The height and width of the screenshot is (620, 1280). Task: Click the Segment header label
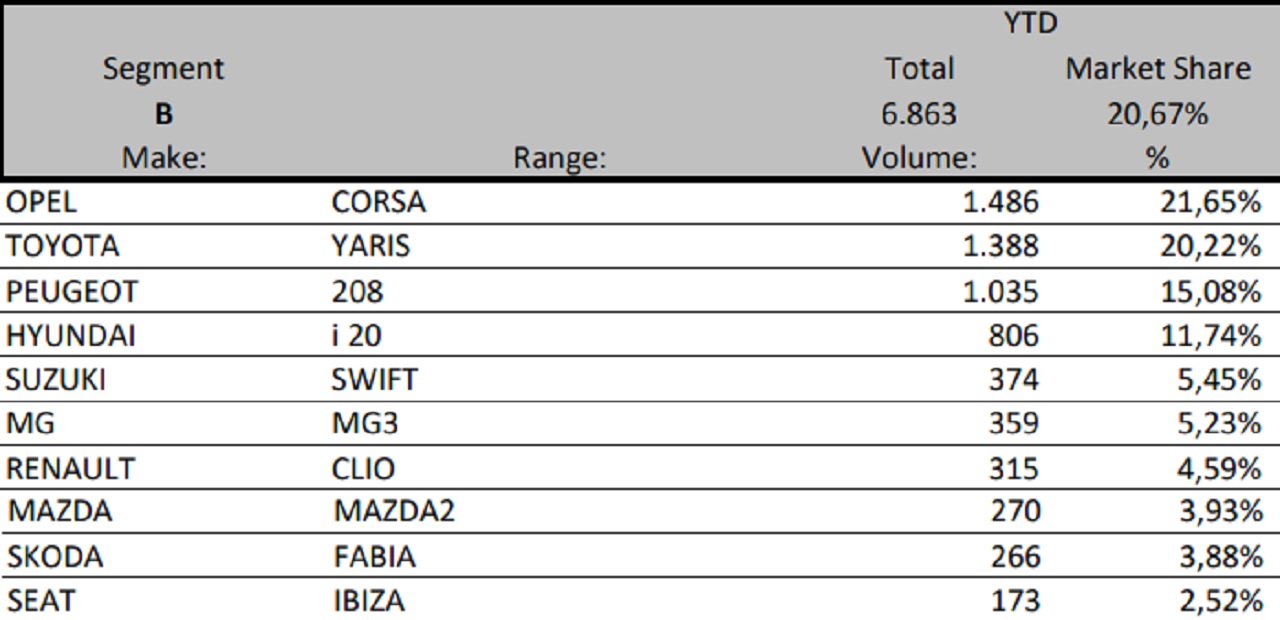163,69
